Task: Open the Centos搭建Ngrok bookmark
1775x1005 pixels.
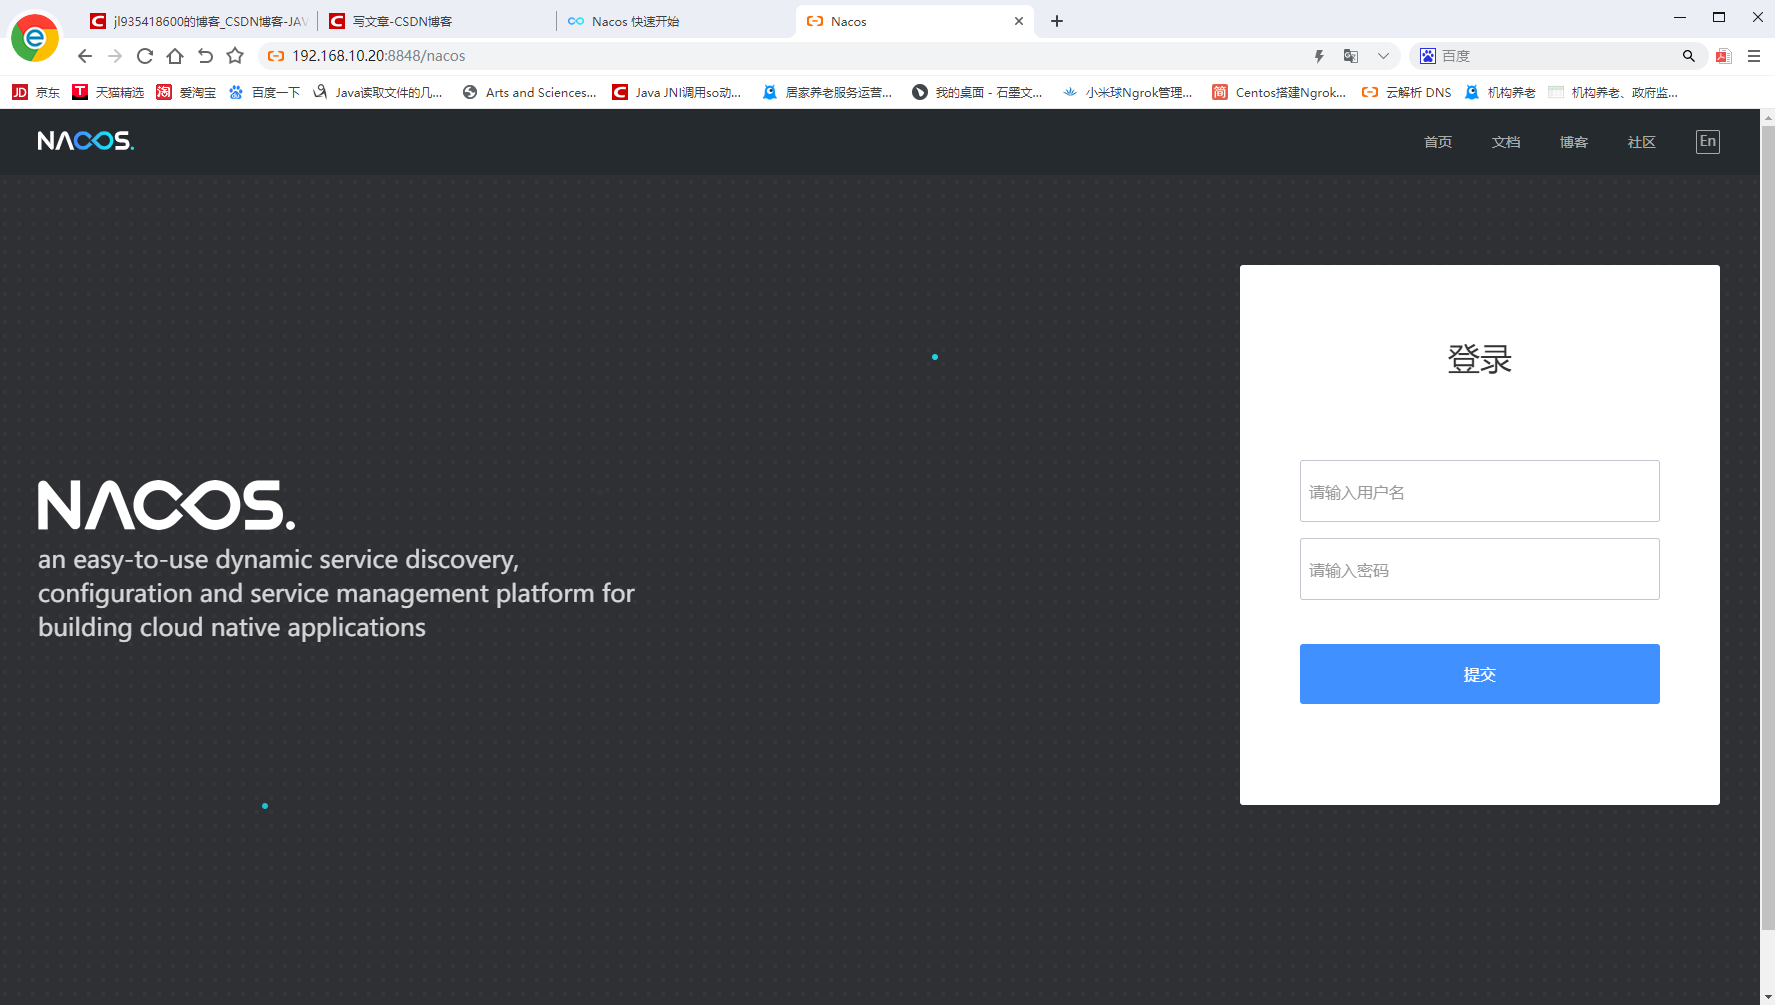Action: [x=1279, y=92]
